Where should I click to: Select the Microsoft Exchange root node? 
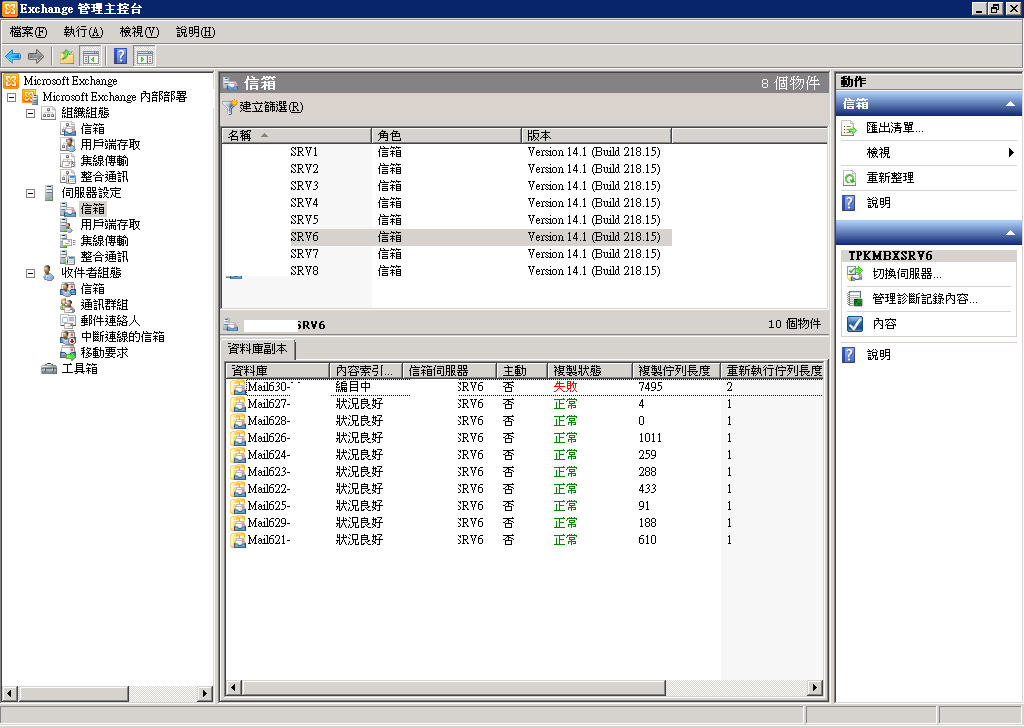(71, 81)
